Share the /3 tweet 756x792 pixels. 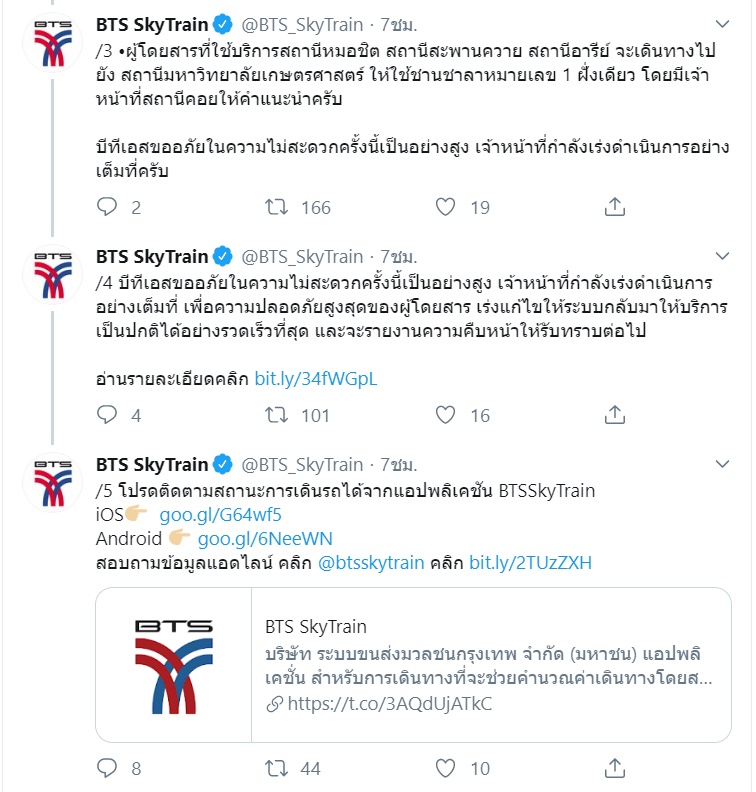(616, 207)
